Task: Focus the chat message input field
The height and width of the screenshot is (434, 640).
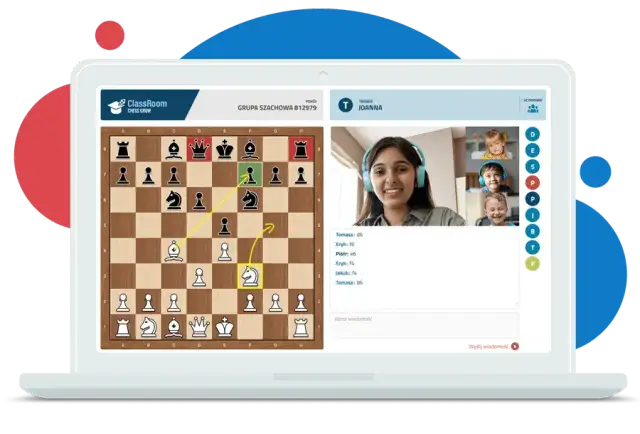Action: (424, 324)
